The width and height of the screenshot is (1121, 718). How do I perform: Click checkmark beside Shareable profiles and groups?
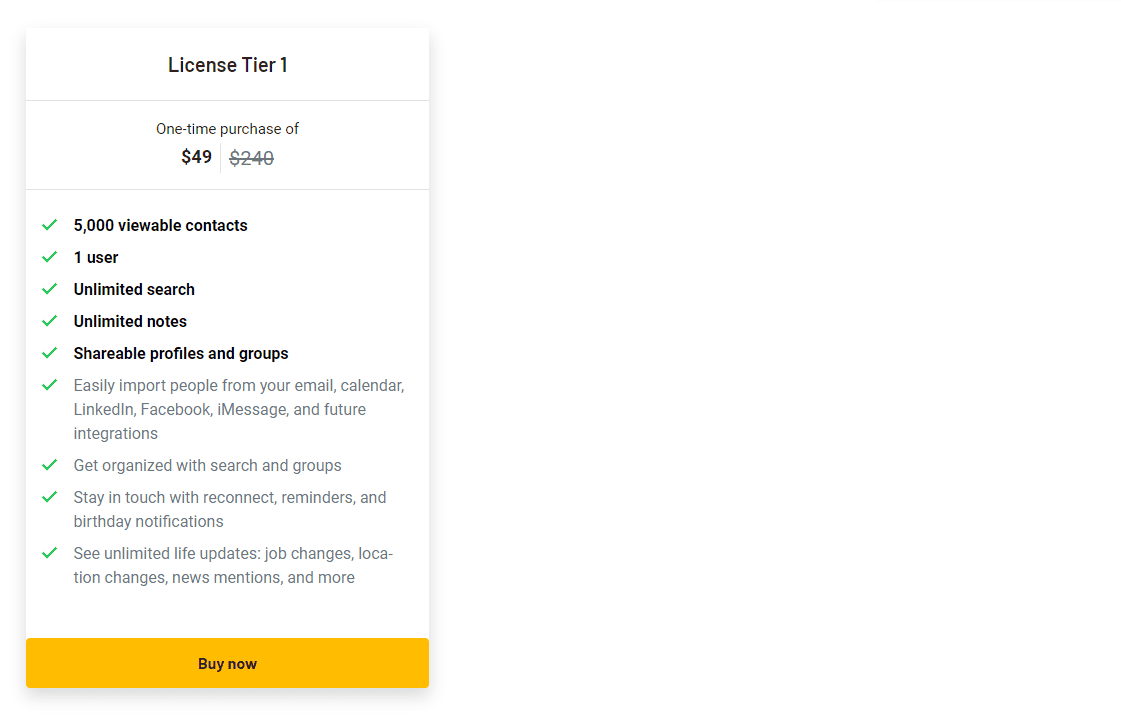point(50,353)
